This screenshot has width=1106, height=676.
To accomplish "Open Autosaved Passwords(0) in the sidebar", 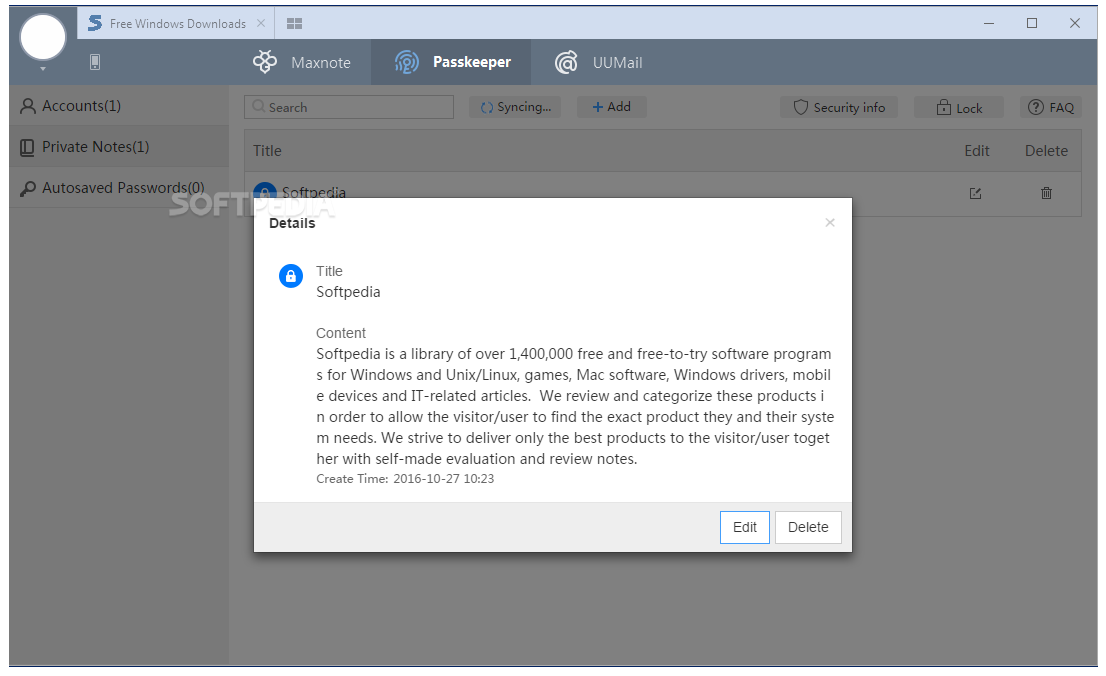I will pyautogui.click(x=118, y=188).
